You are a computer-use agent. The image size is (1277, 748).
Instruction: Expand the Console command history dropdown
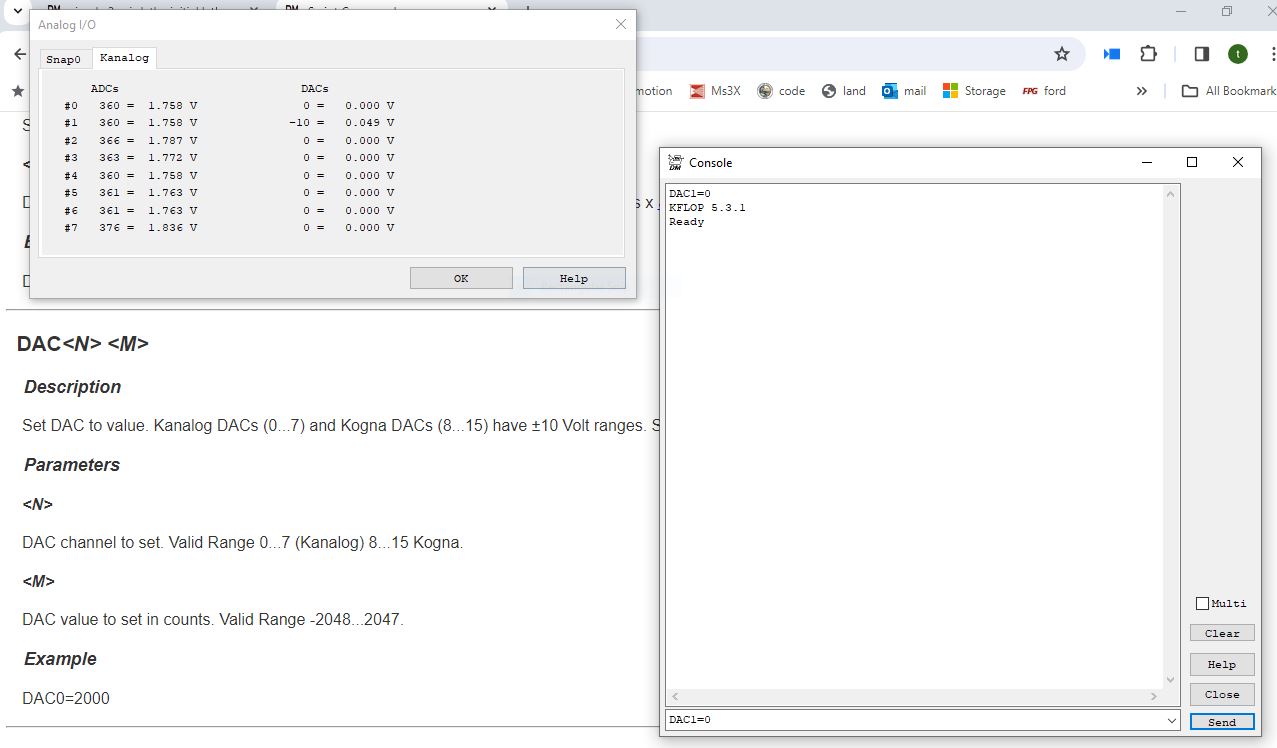pyautogui.click(x=1172, y=720)
